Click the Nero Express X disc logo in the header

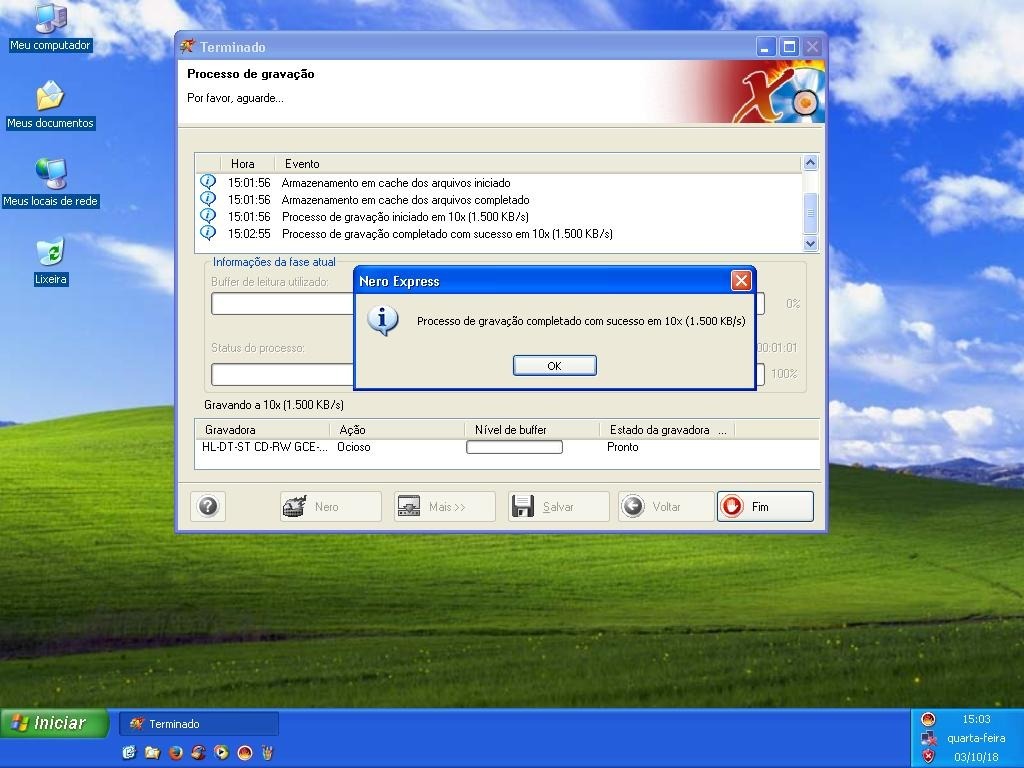click(x=778, y=91)
